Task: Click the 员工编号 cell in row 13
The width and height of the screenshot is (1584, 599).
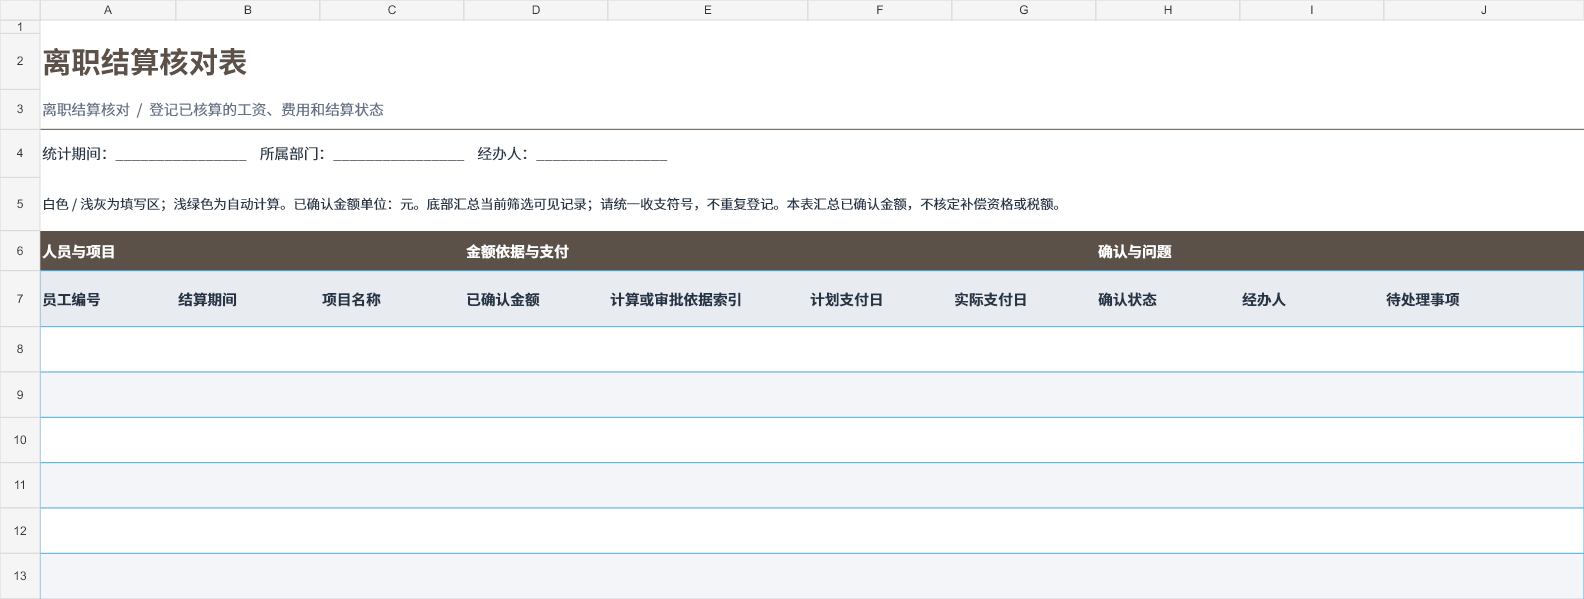Action: [x=108, y=576]
